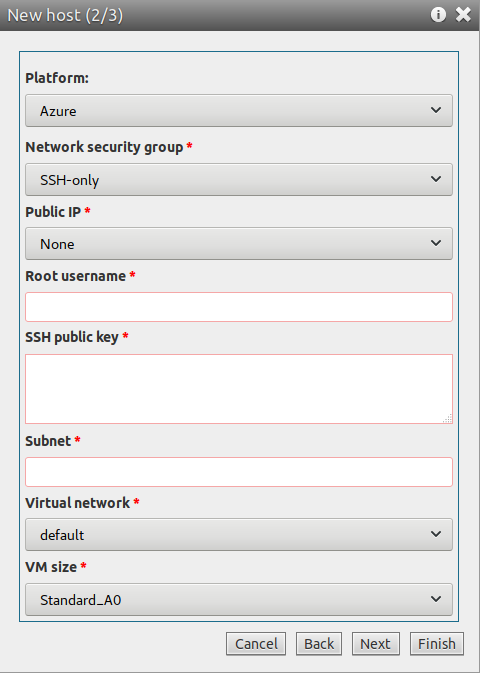Click the chevron arrow beside Standard_A0
This screenshot has width=480, height=673.
point(436,599)
